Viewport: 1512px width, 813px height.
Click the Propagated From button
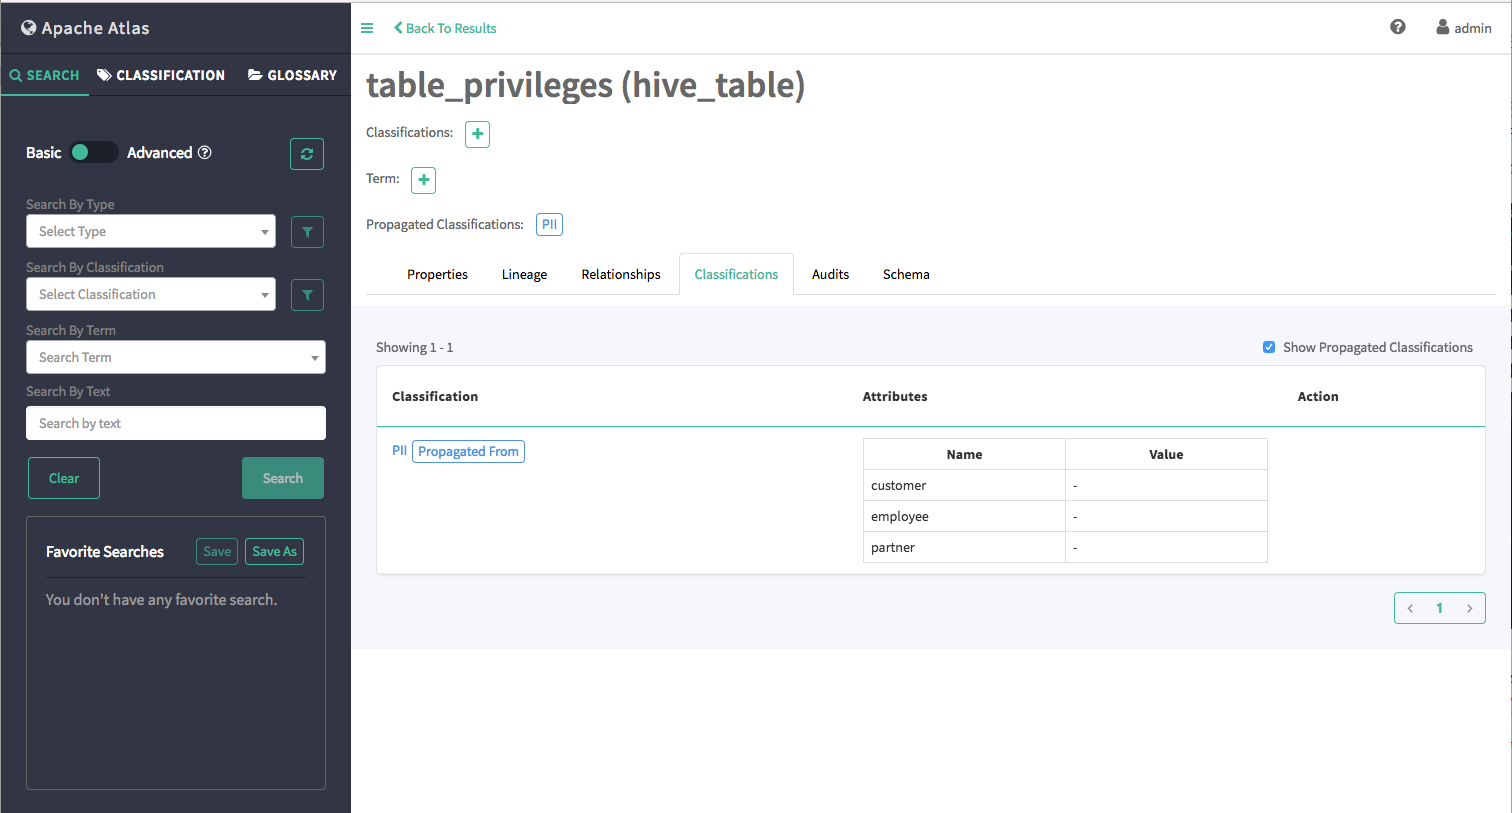coord(468,451)
